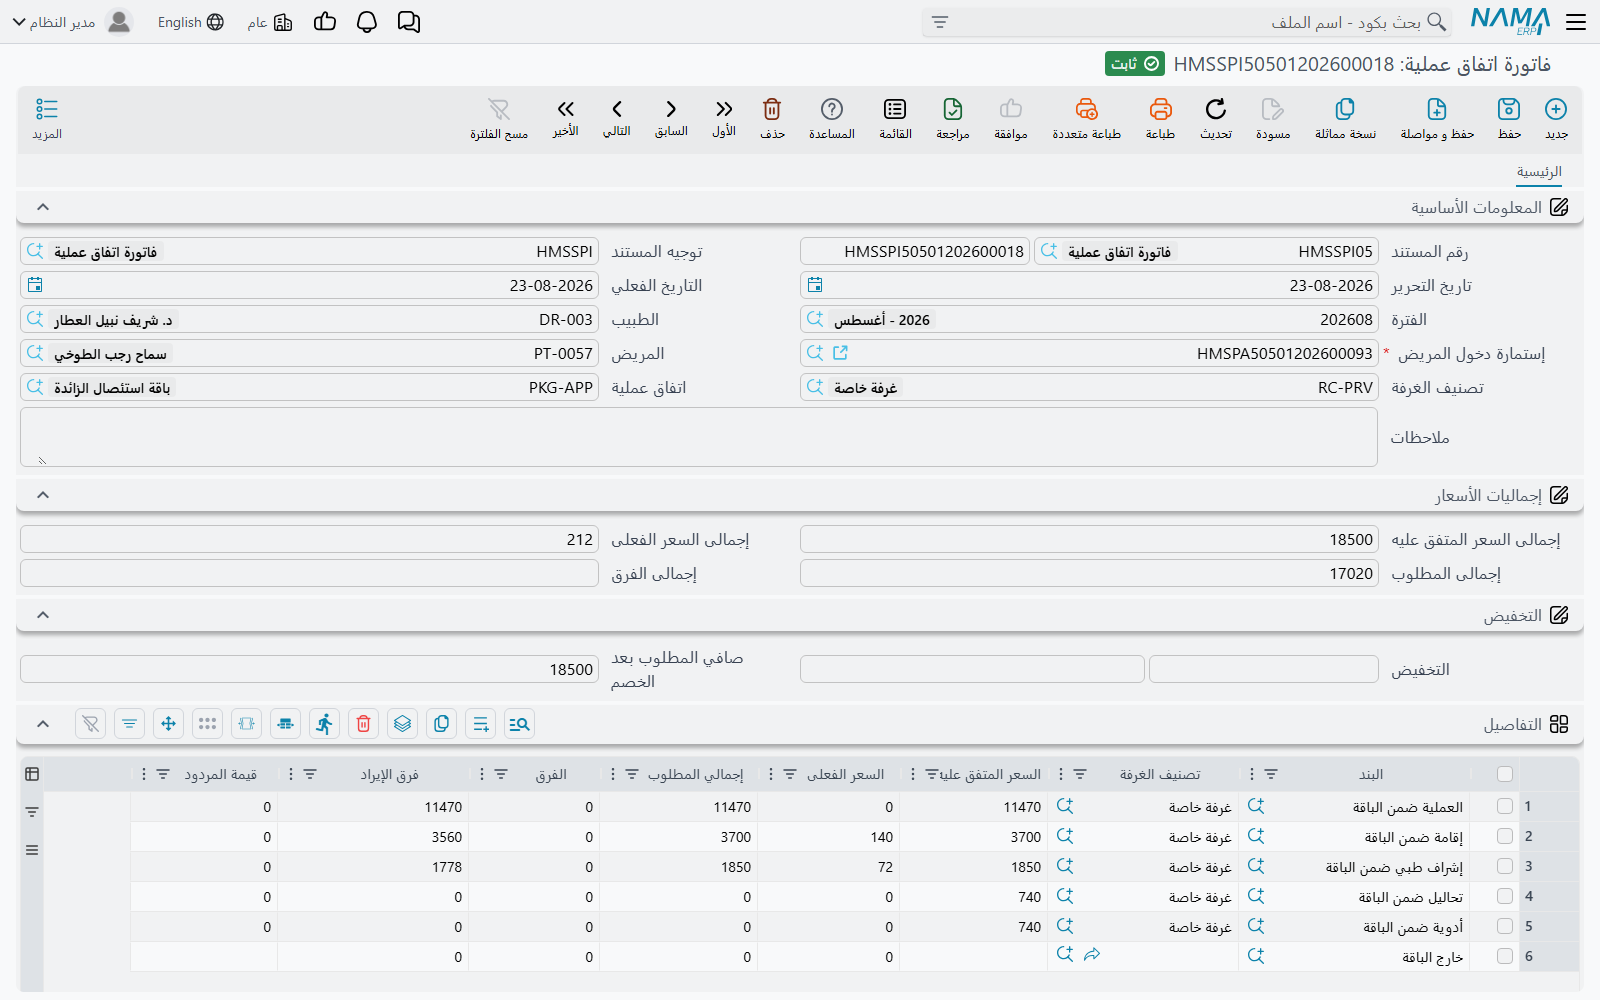
Task: Open the hamburger main menu
Action: pyautogui.click(x=1576, y=22)
